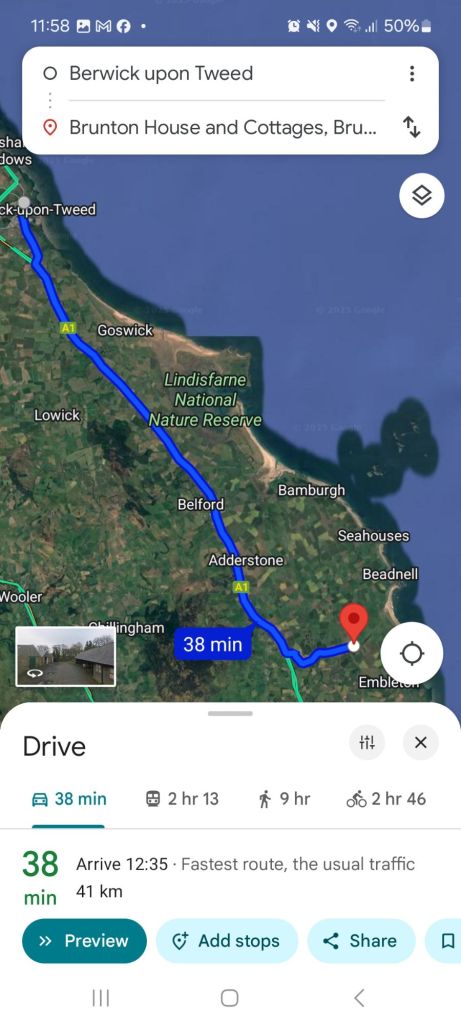Swap start and destination with arrows icon
The height and width of the screenshot is (1024, 461).
(x=411, y=127)
